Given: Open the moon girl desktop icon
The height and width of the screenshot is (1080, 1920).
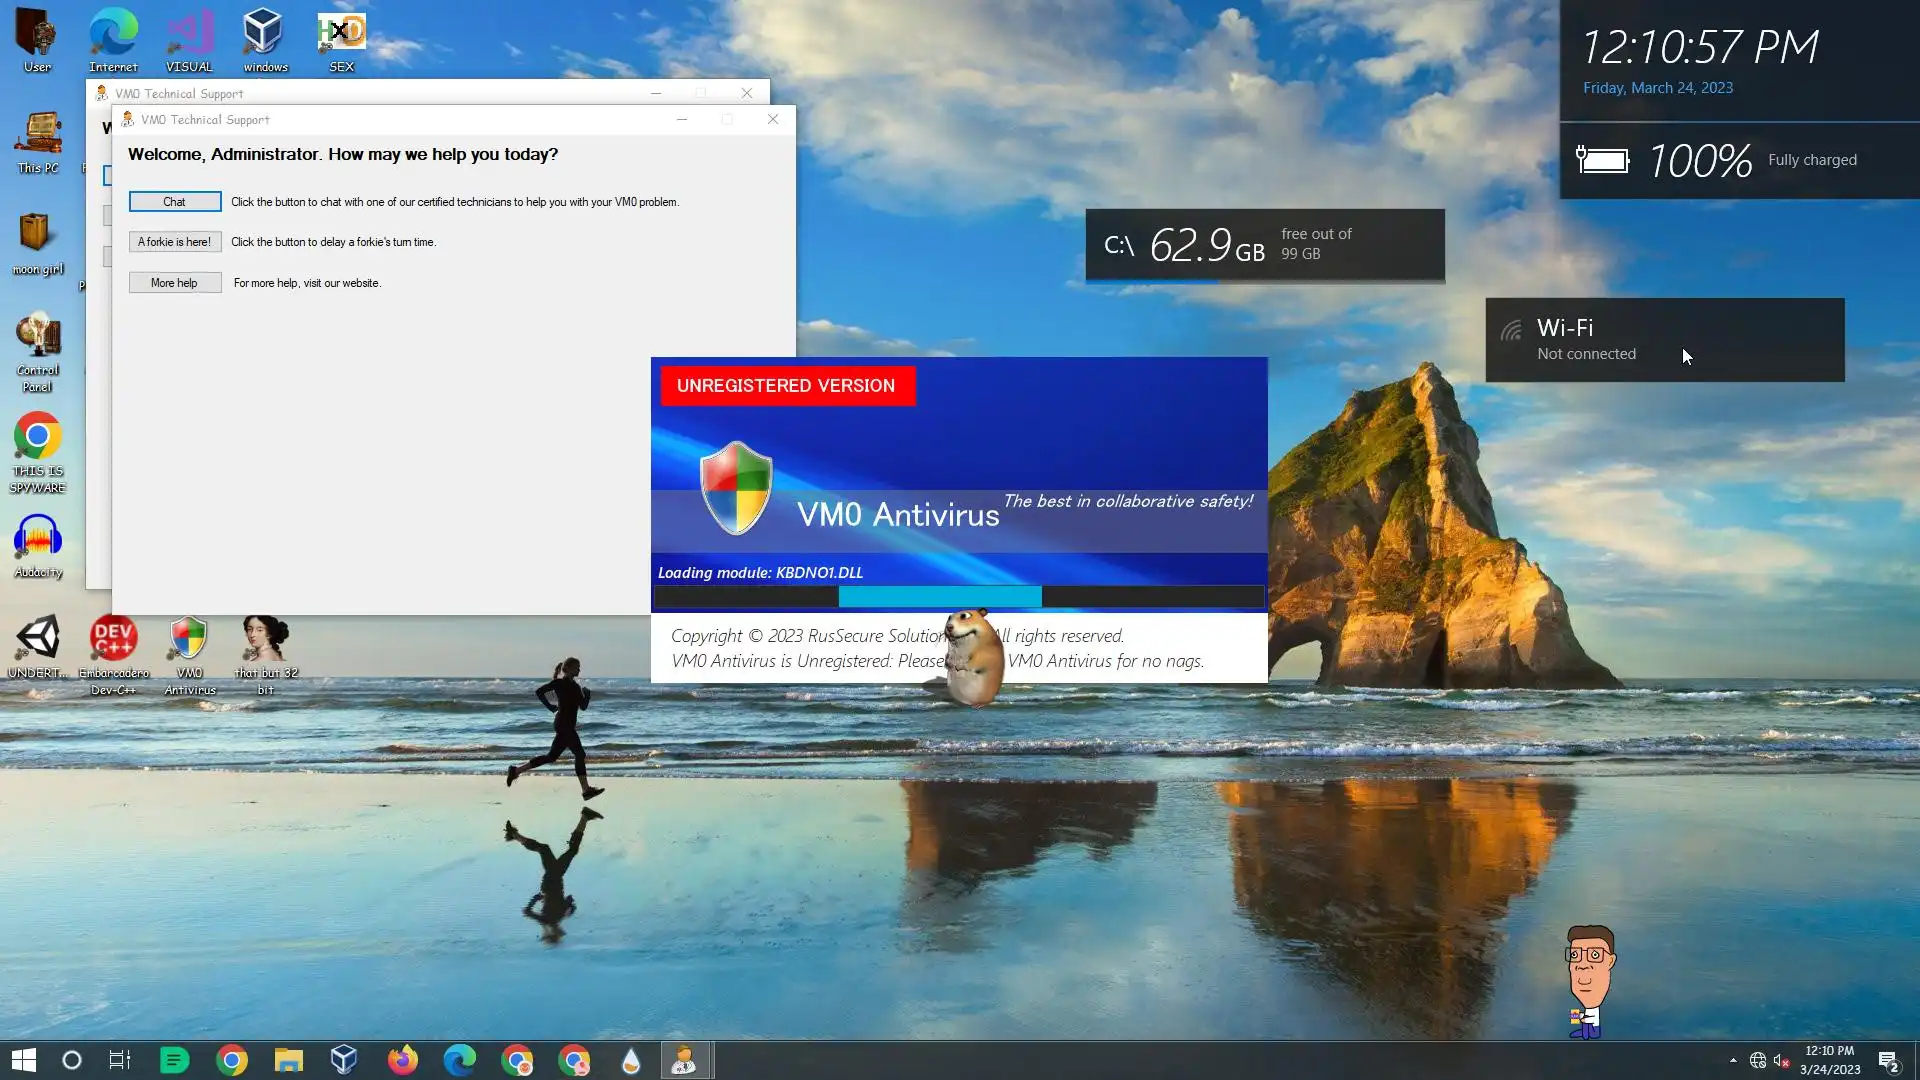Looking at the screenshot, I should 36,236.
